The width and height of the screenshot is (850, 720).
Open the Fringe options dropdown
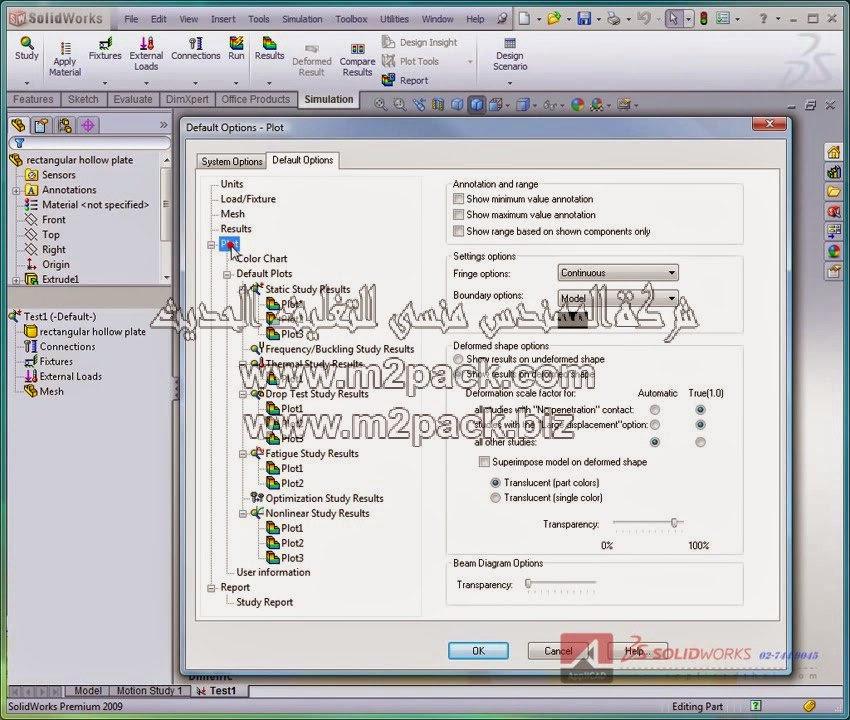point(618,273)
